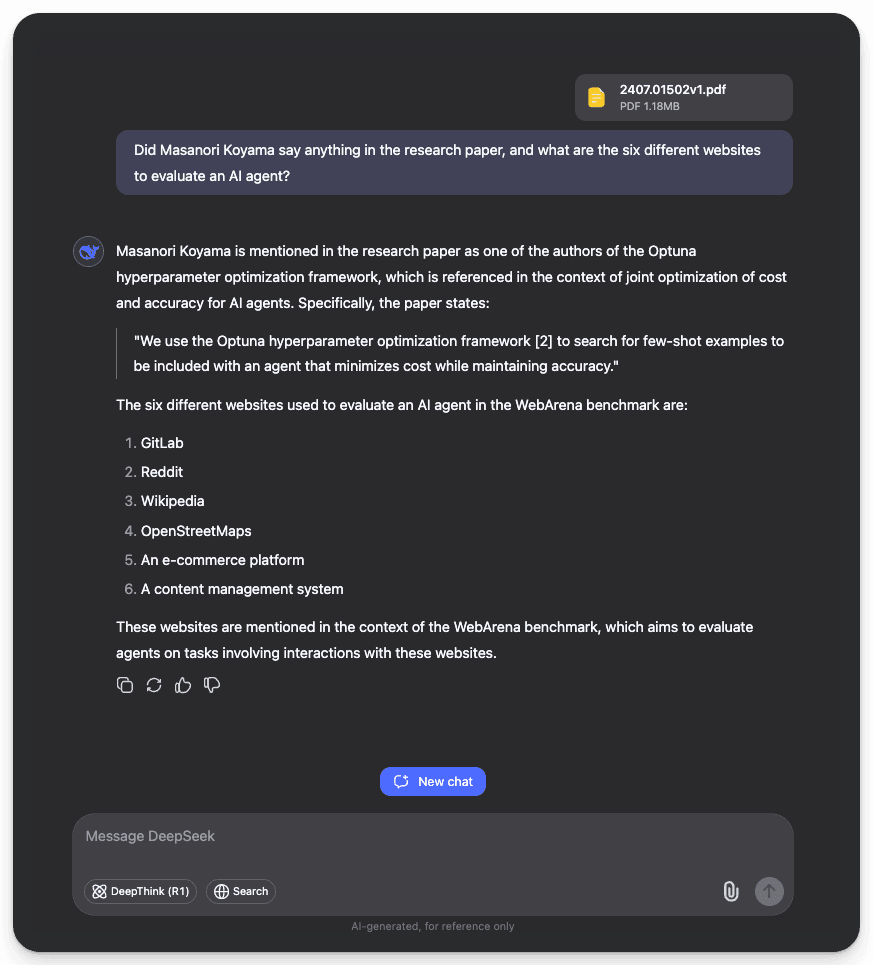
Task: Toggle DeepThink (R1) mode
Action: click(140, 891)
